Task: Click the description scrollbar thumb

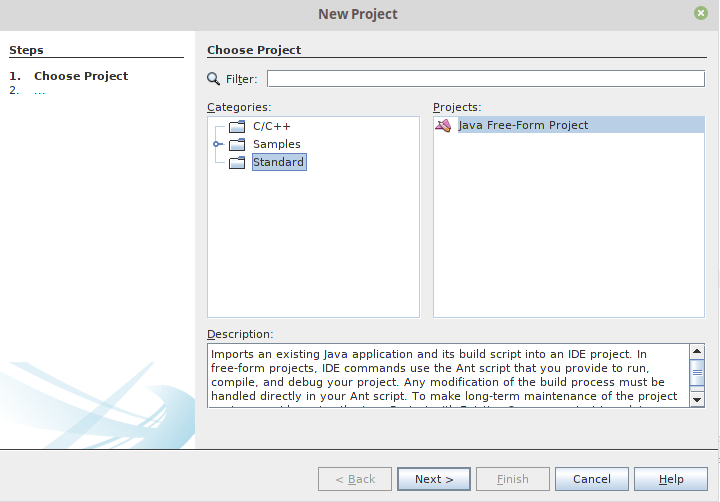Action: click(697, 373)
